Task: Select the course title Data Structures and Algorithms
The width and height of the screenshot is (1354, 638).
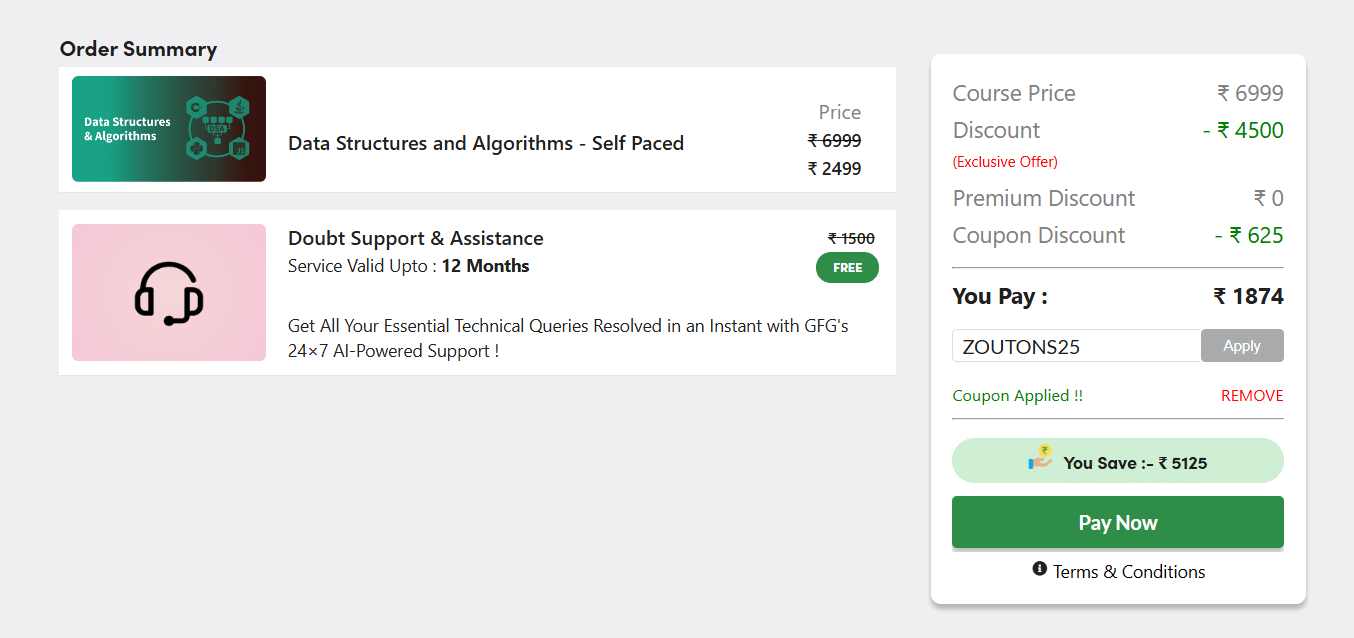Action: 485,143
